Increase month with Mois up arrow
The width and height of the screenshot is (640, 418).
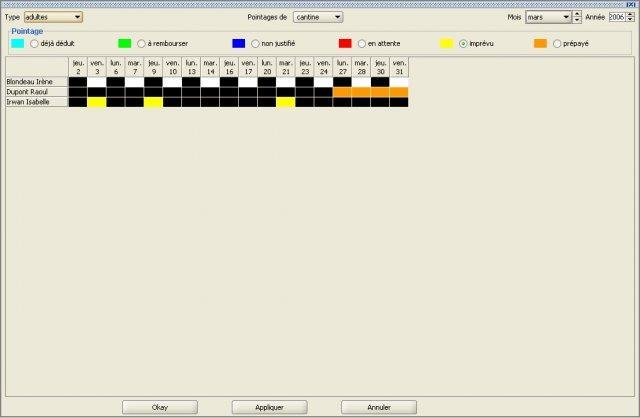point(577,14)
